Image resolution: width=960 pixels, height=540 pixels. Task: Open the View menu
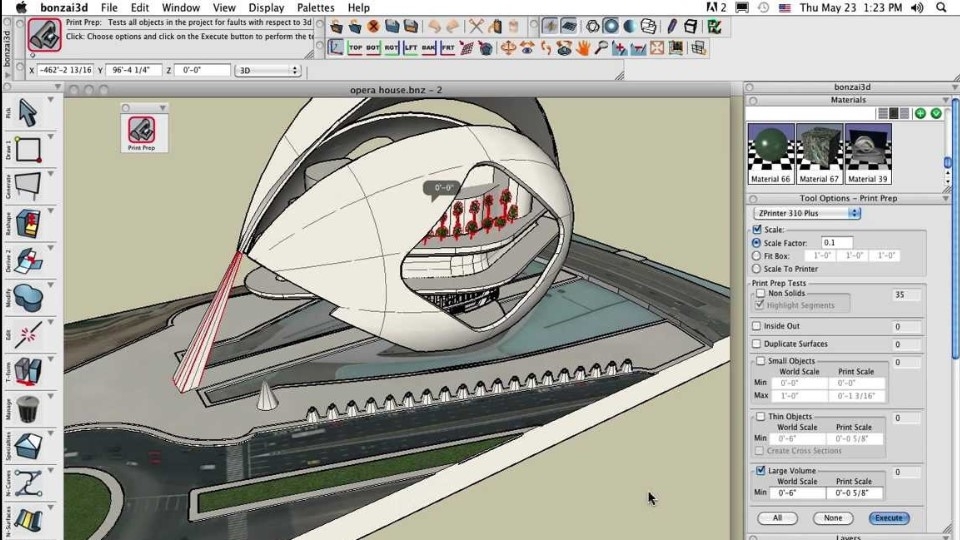point(224,8)
